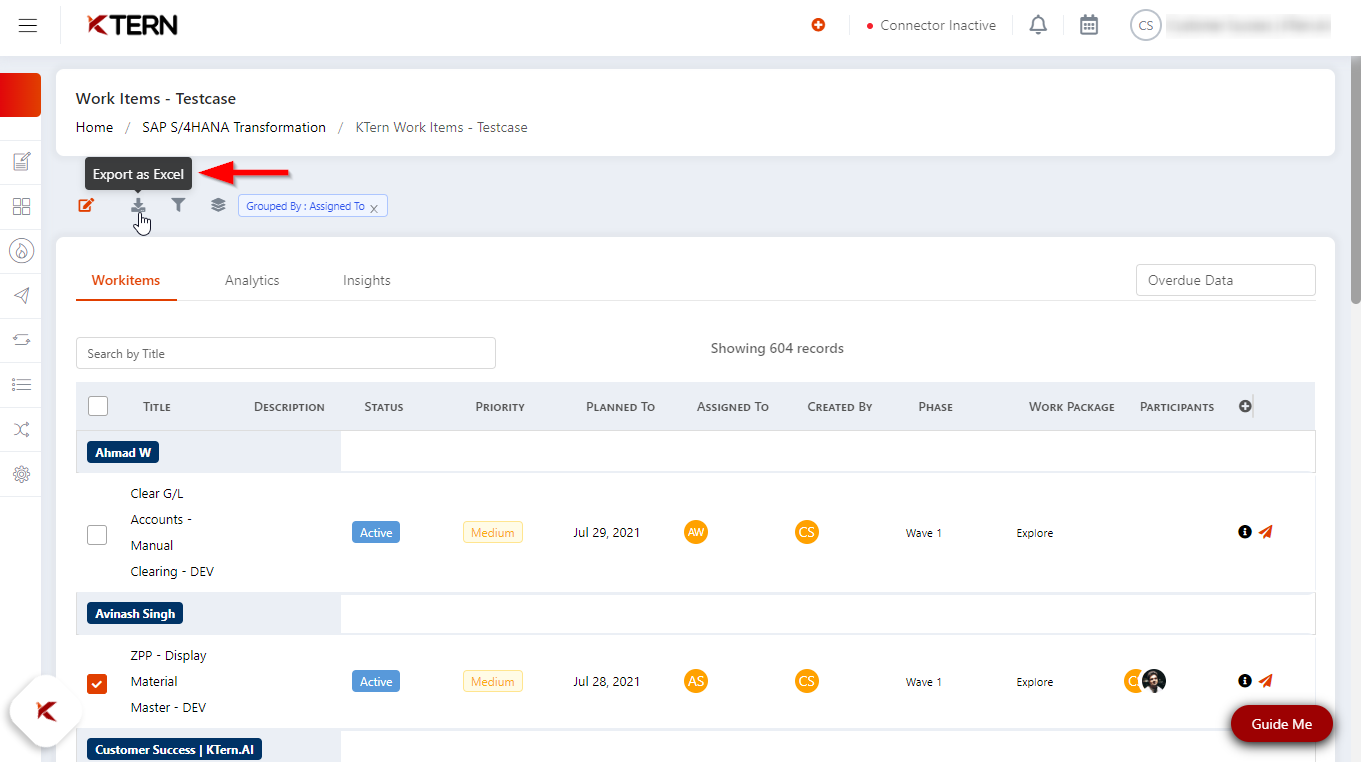Open the flame sidebar icon

point(21,250)
